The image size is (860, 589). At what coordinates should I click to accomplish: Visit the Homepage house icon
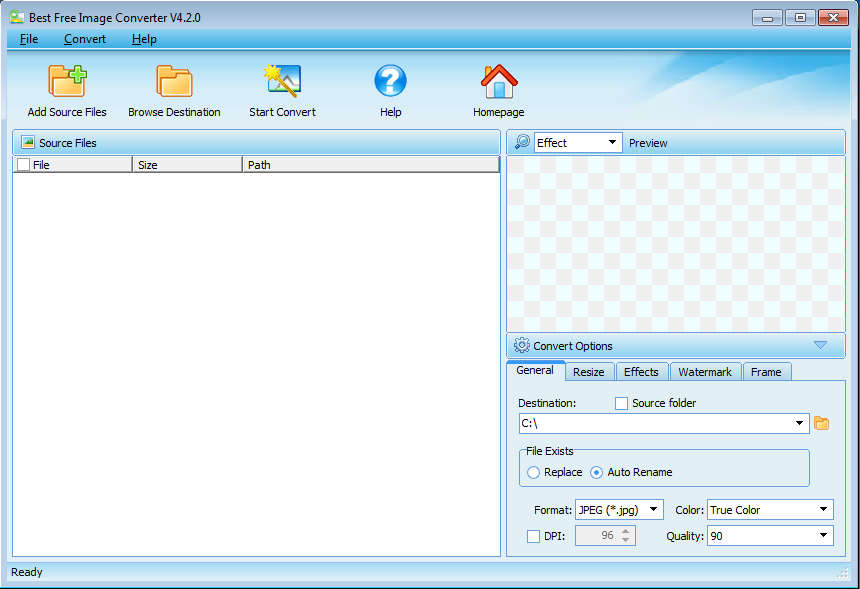(498, 81)
